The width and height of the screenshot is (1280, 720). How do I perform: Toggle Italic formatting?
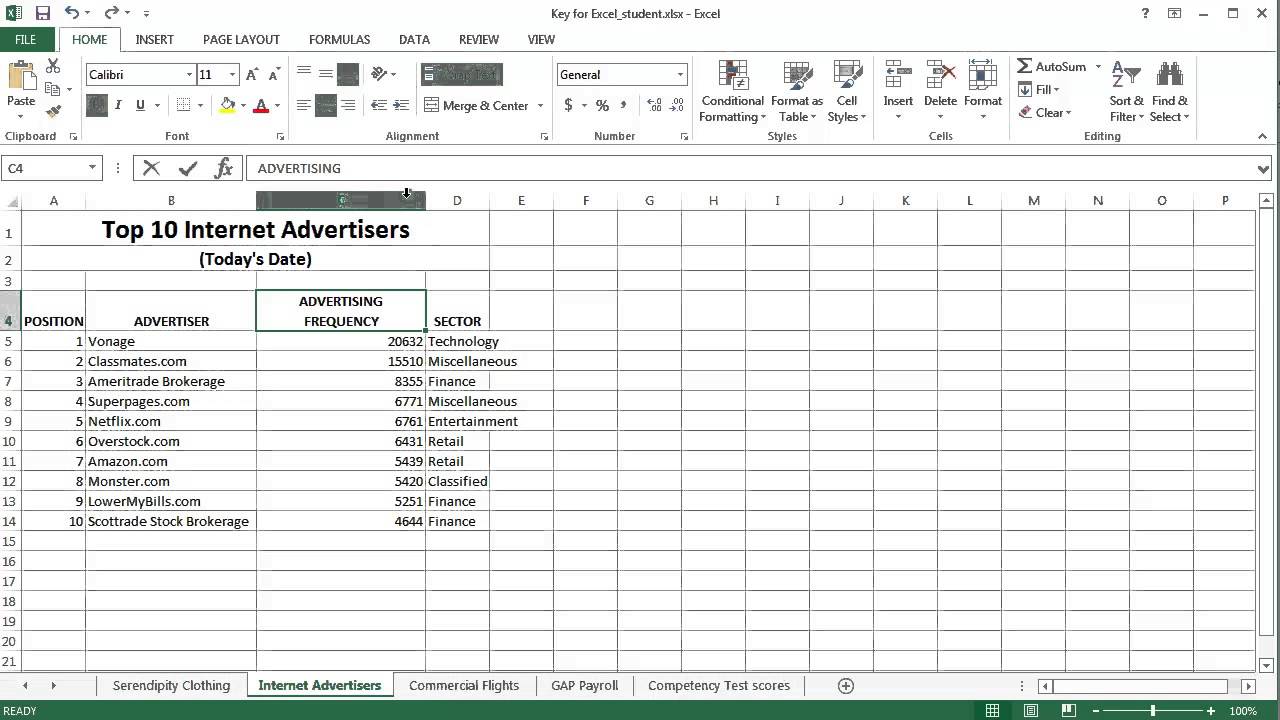tap(118, 105)
